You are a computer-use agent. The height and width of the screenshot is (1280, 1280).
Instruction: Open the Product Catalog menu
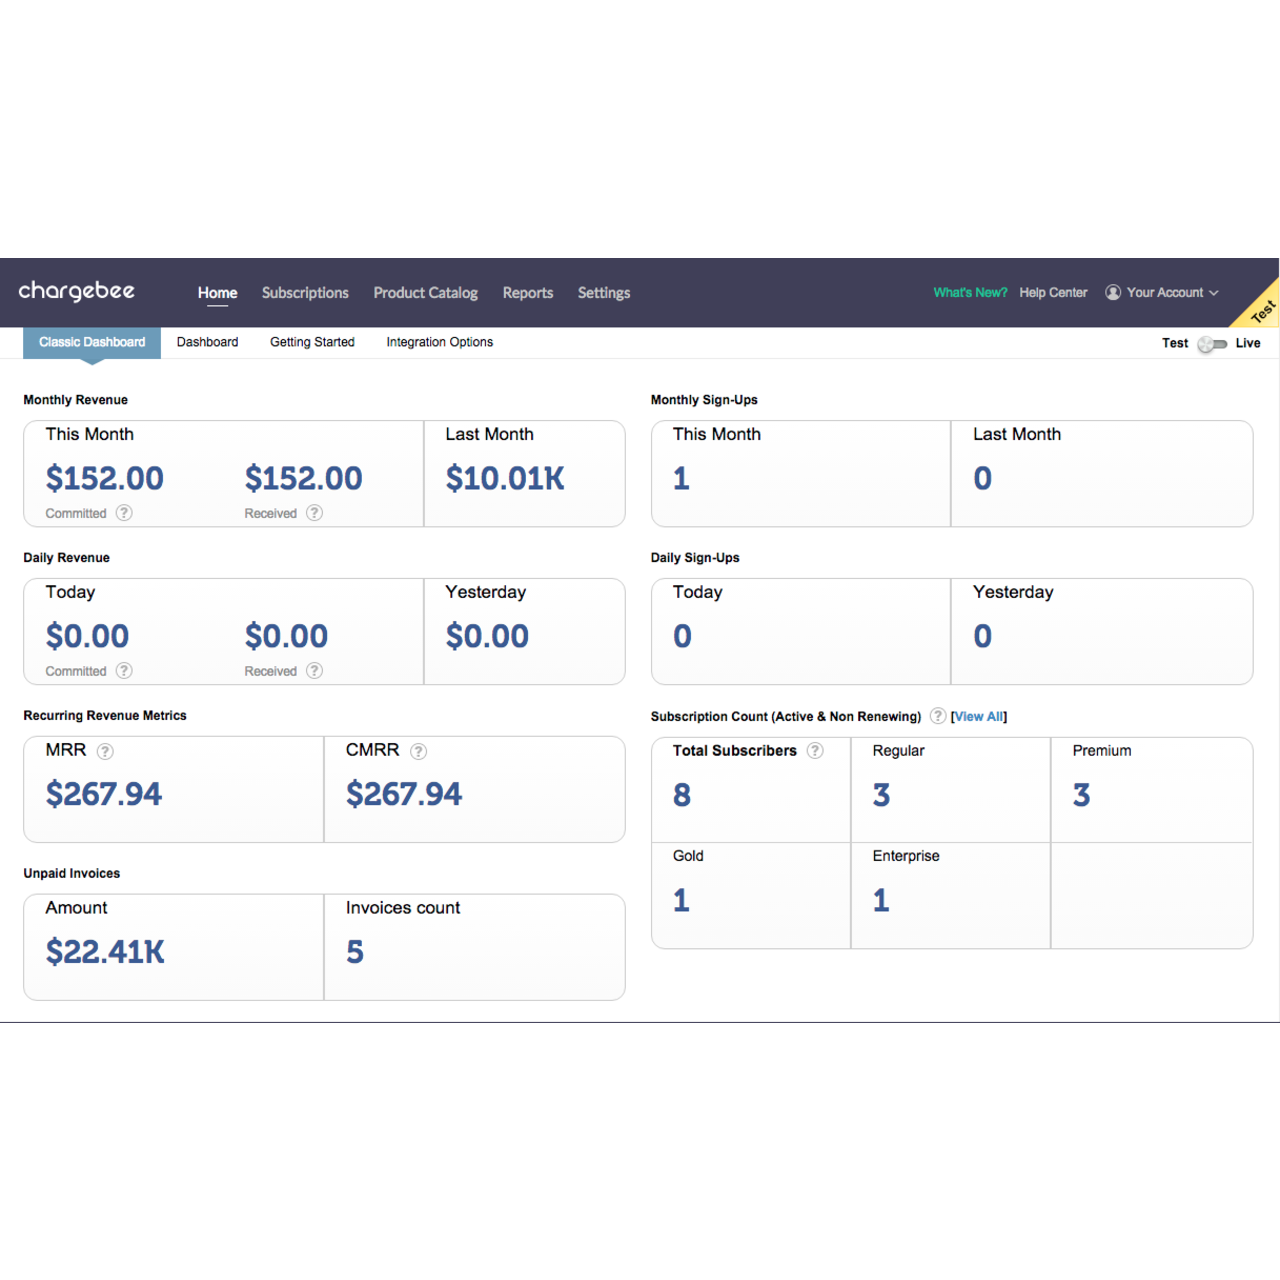point(425,293)
